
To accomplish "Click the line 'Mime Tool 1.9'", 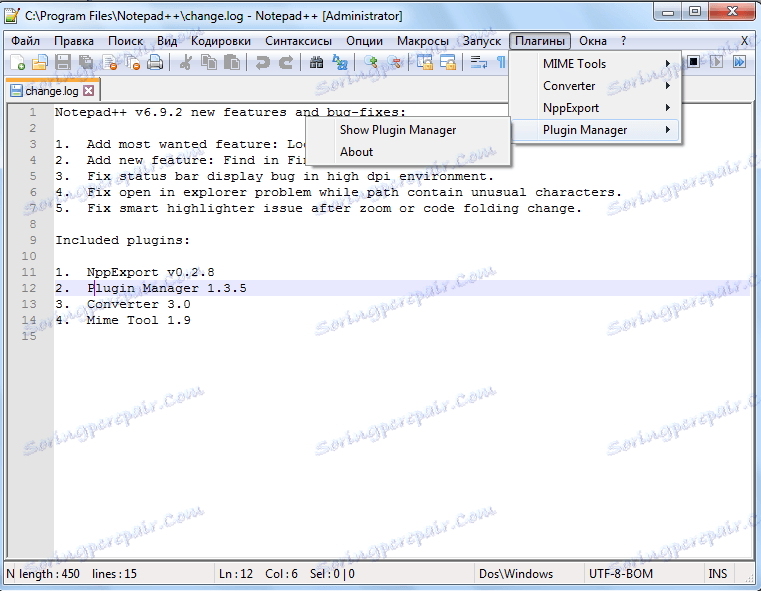I will (x=138, y=320).
